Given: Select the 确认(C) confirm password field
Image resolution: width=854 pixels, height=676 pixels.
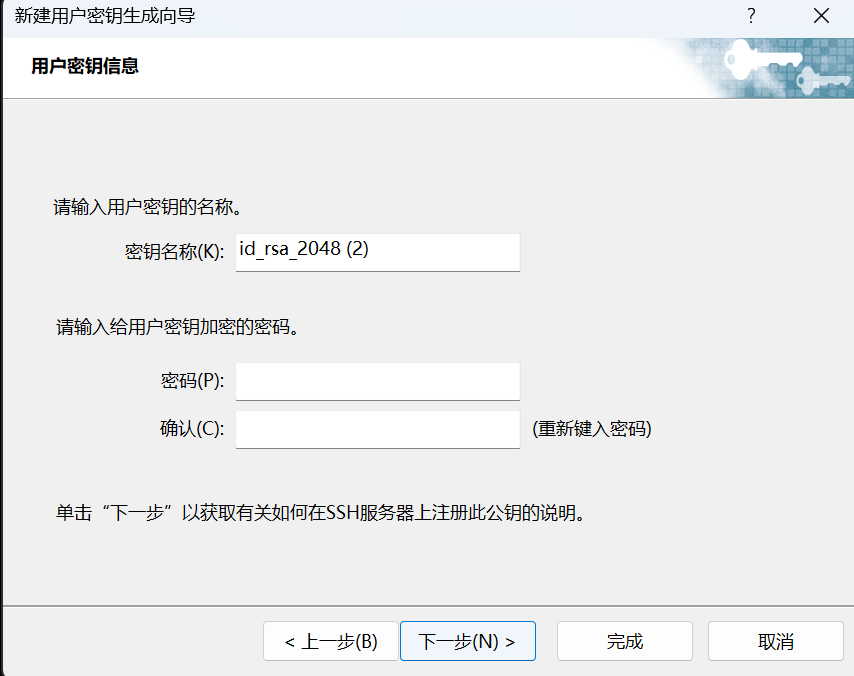Looking at the screenshot, I should [x=377, y=429].
